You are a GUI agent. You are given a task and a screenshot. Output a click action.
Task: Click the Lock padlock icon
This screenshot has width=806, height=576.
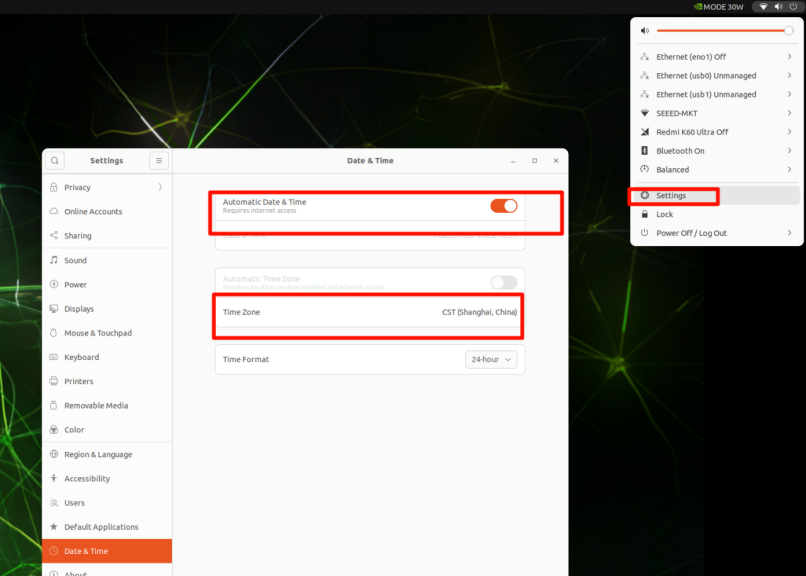(645, 214)
